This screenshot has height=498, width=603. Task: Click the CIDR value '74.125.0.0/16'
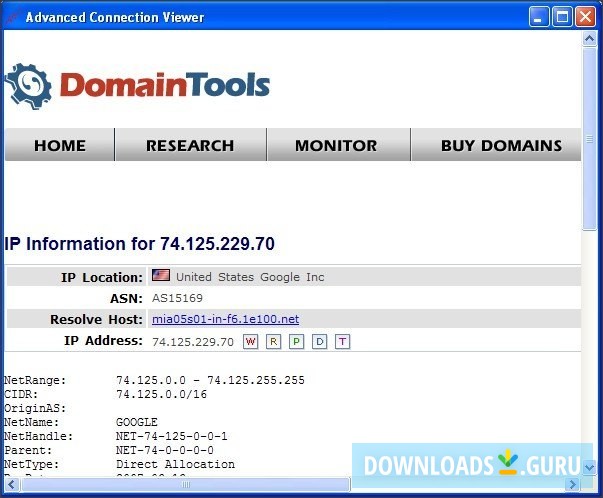162,394
